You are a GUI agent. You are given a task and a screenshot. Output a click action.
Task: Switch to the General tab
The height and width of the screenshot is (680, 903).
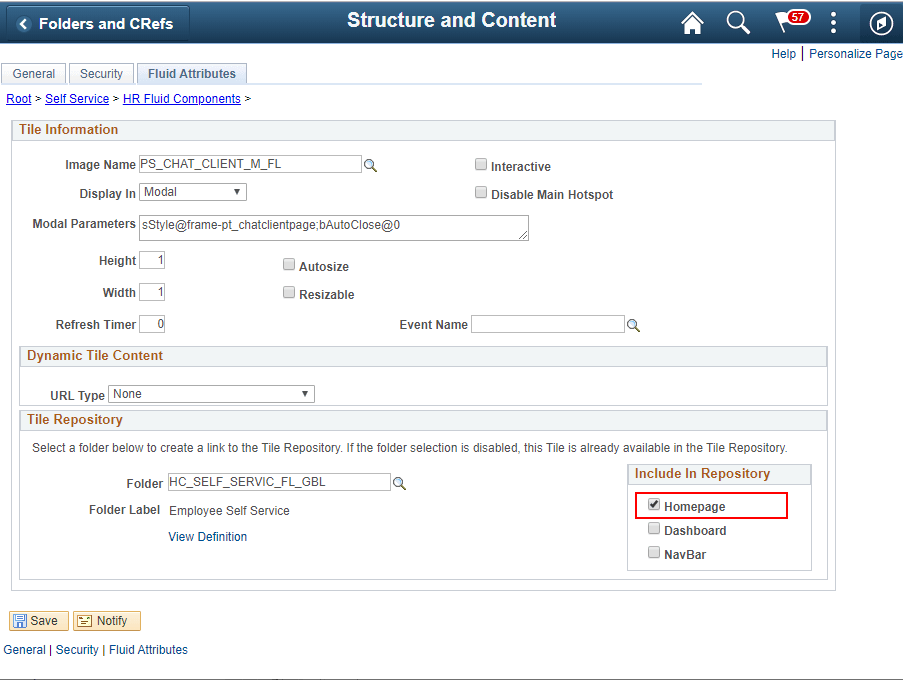point(34,74)
